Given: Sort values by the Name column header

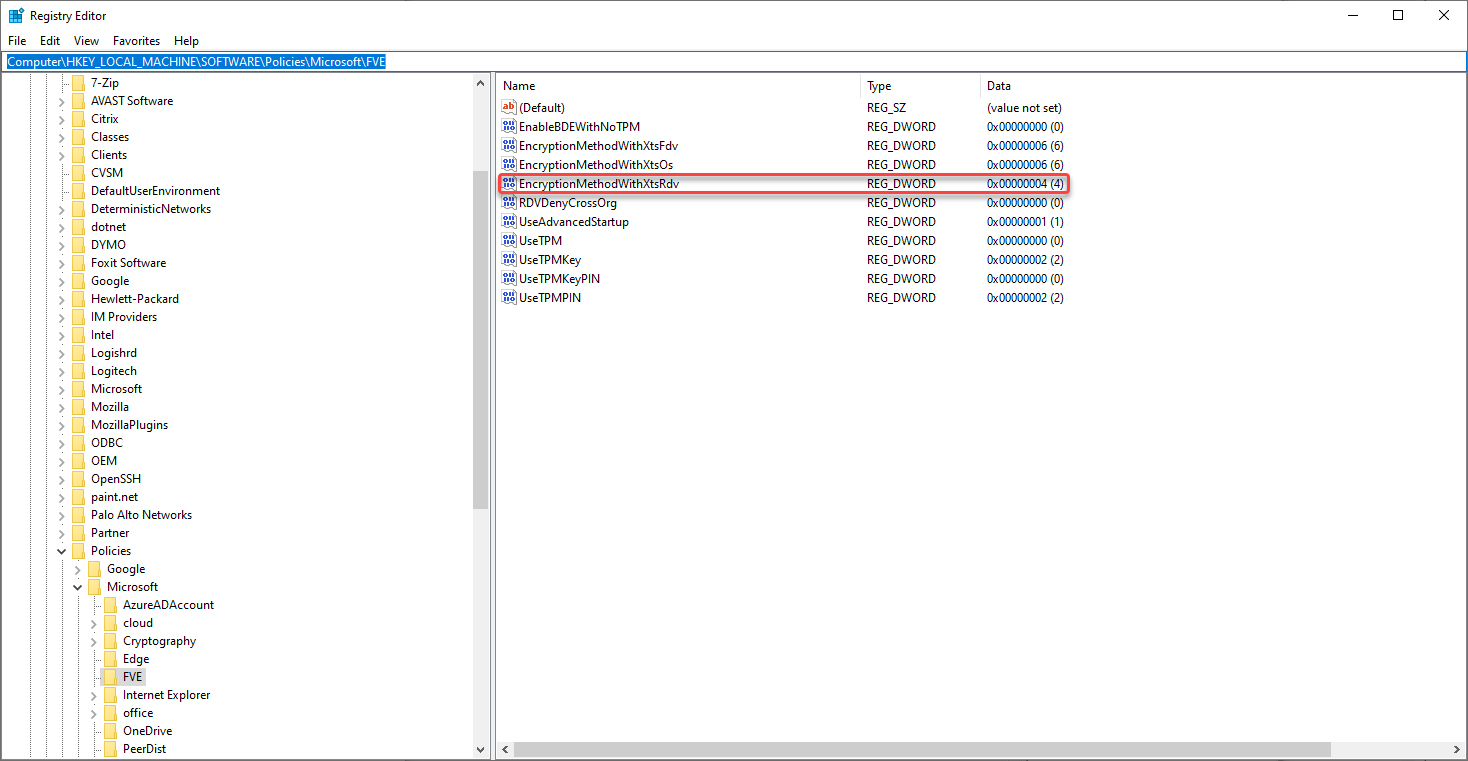Looking at the screenshot, I should (679, 86).
